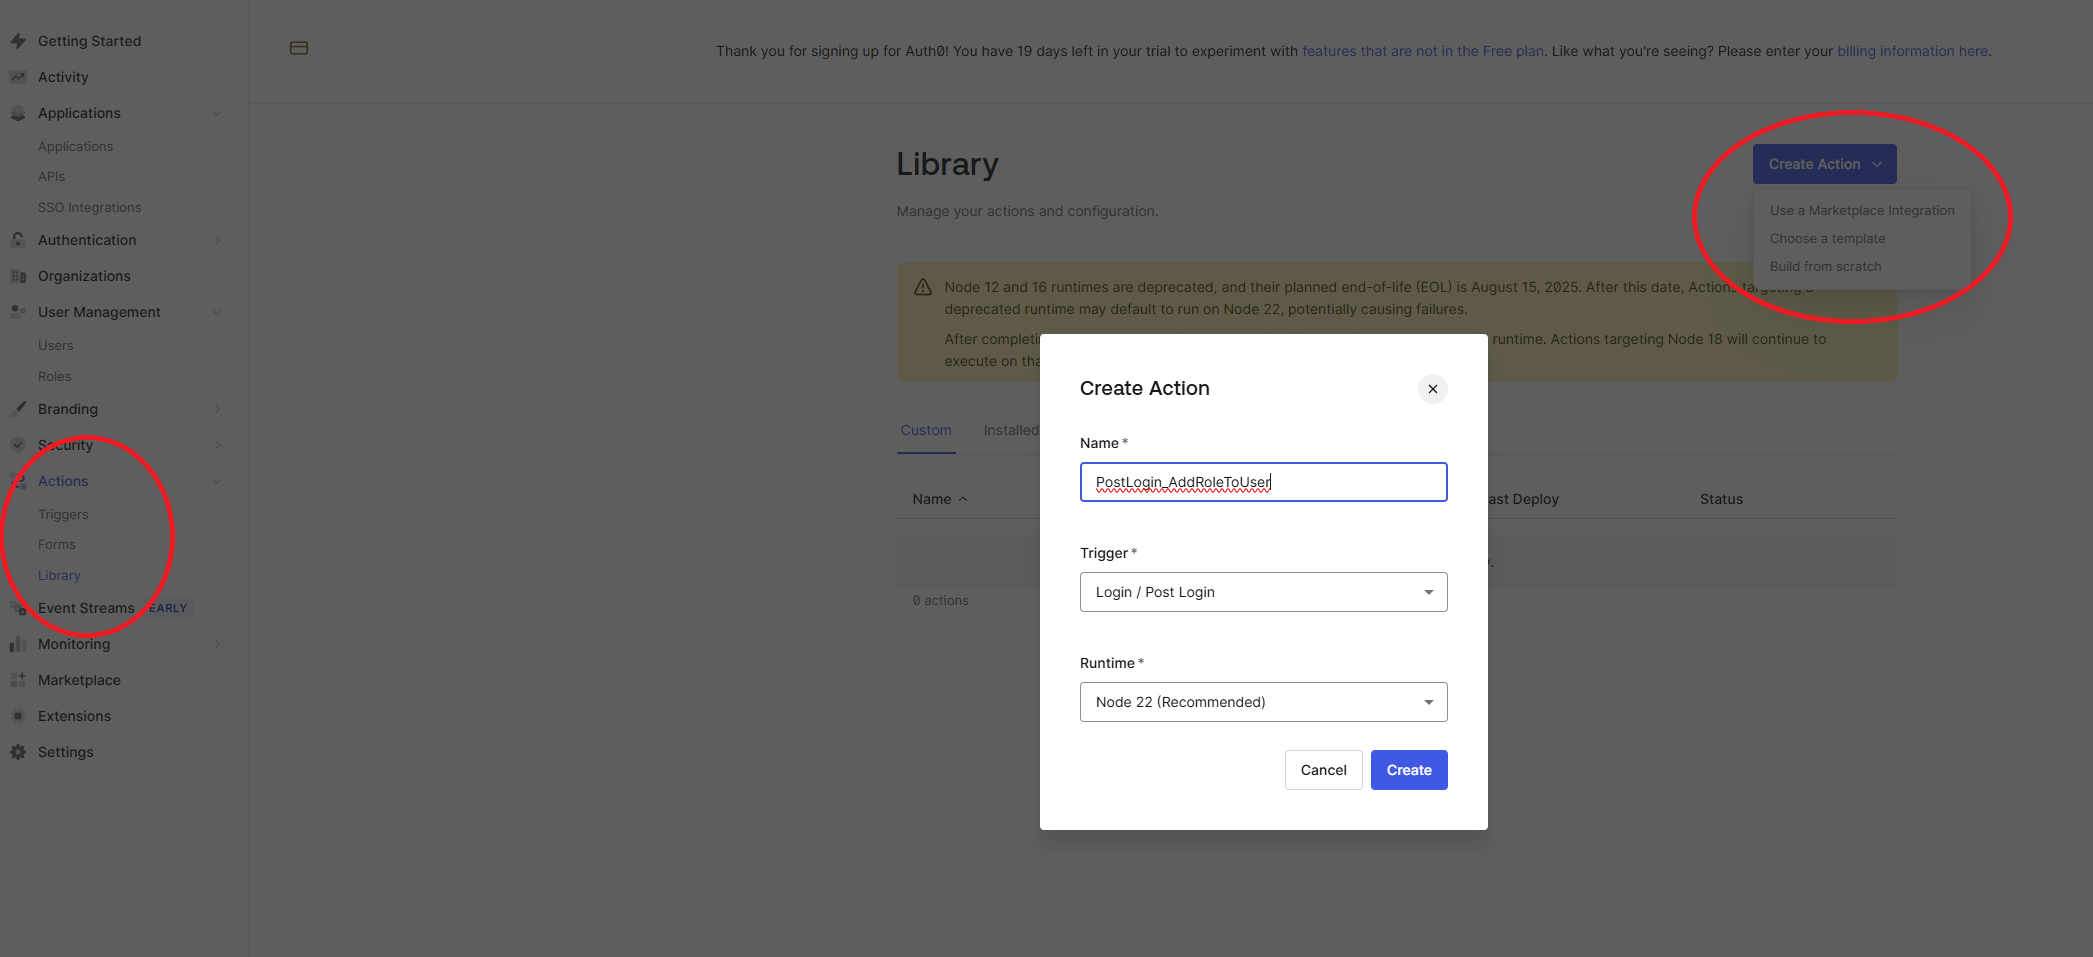The height and width of the screenshot is (957, 2093).
Task: Click the Extensions chip icon
Action: [18, 716]
